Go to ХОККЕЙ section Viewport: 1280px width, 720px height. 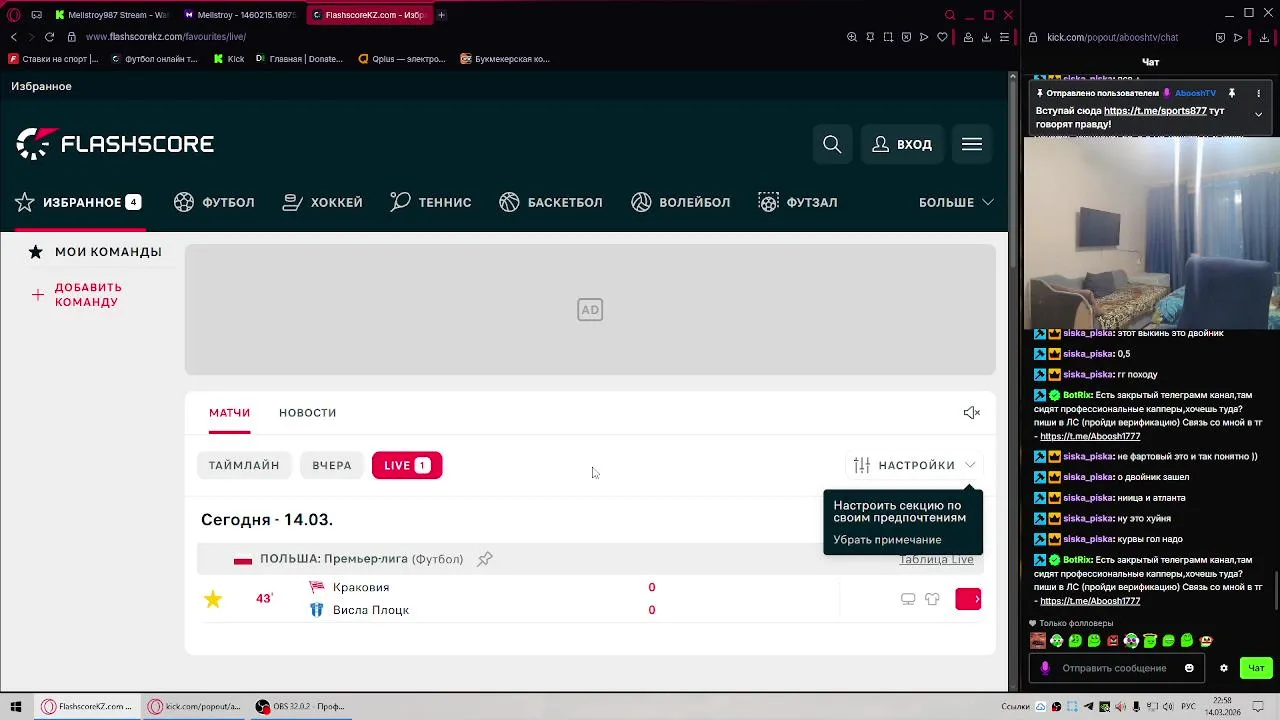[322, 202]
